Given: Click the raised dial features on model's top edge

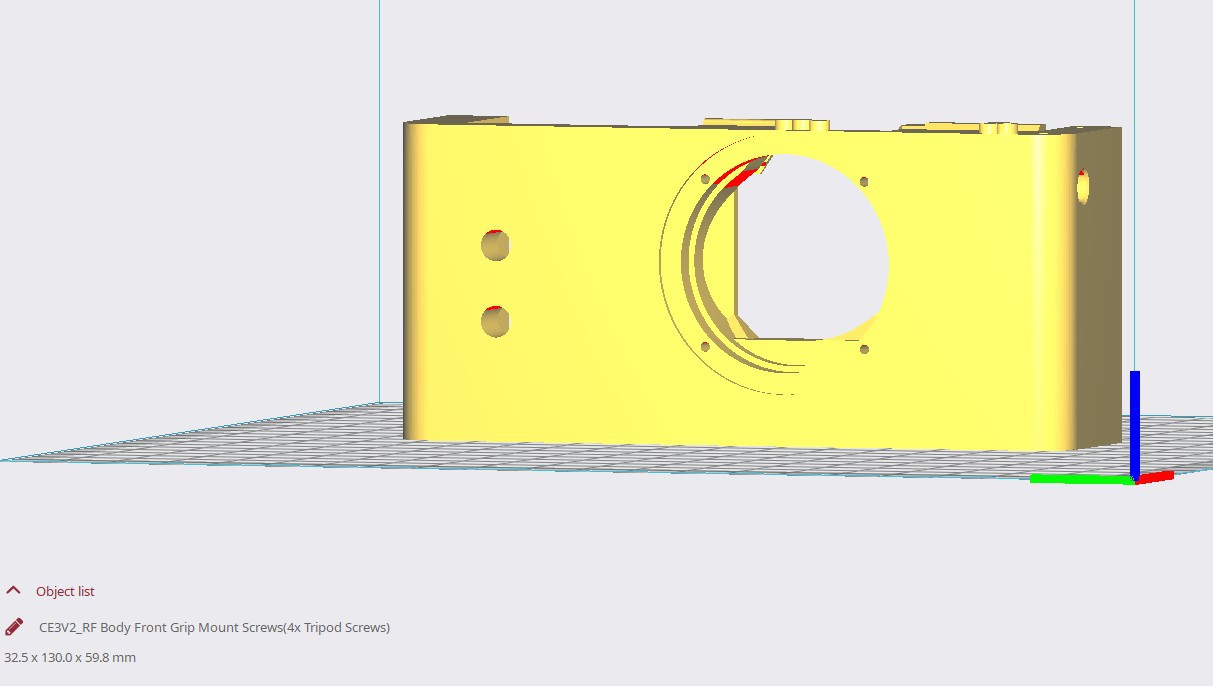Looking at the screenshot, I should tap(800, 125).
